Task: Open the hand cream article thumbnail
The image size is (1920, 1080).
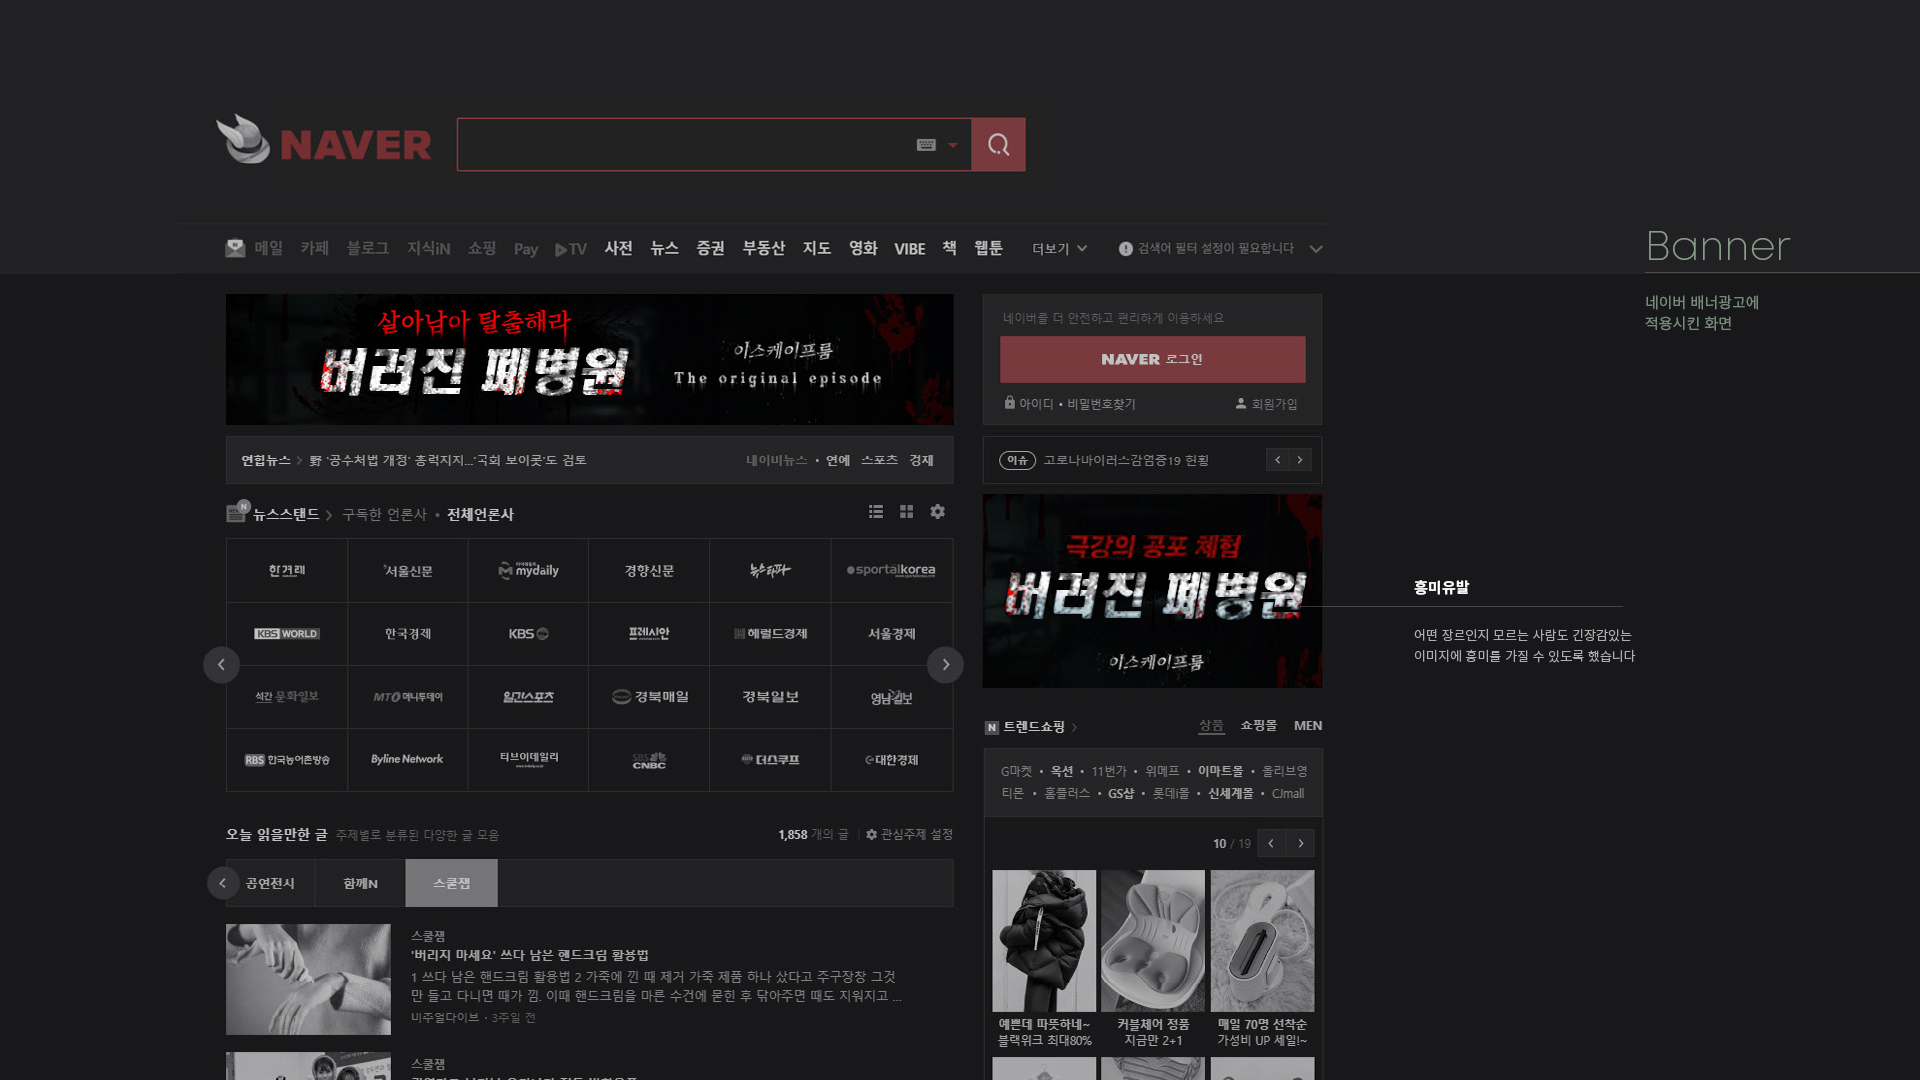Action: (x=308, y=979)
